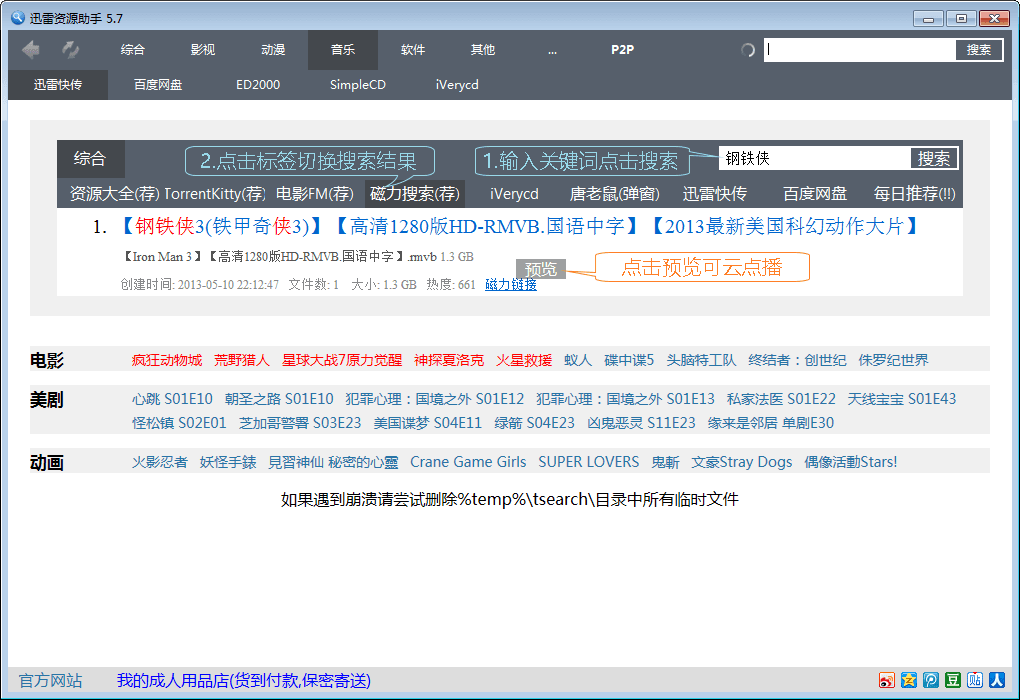Share to Douban icon
This screenshot has width=1020, height=700.
click(953, 680)
